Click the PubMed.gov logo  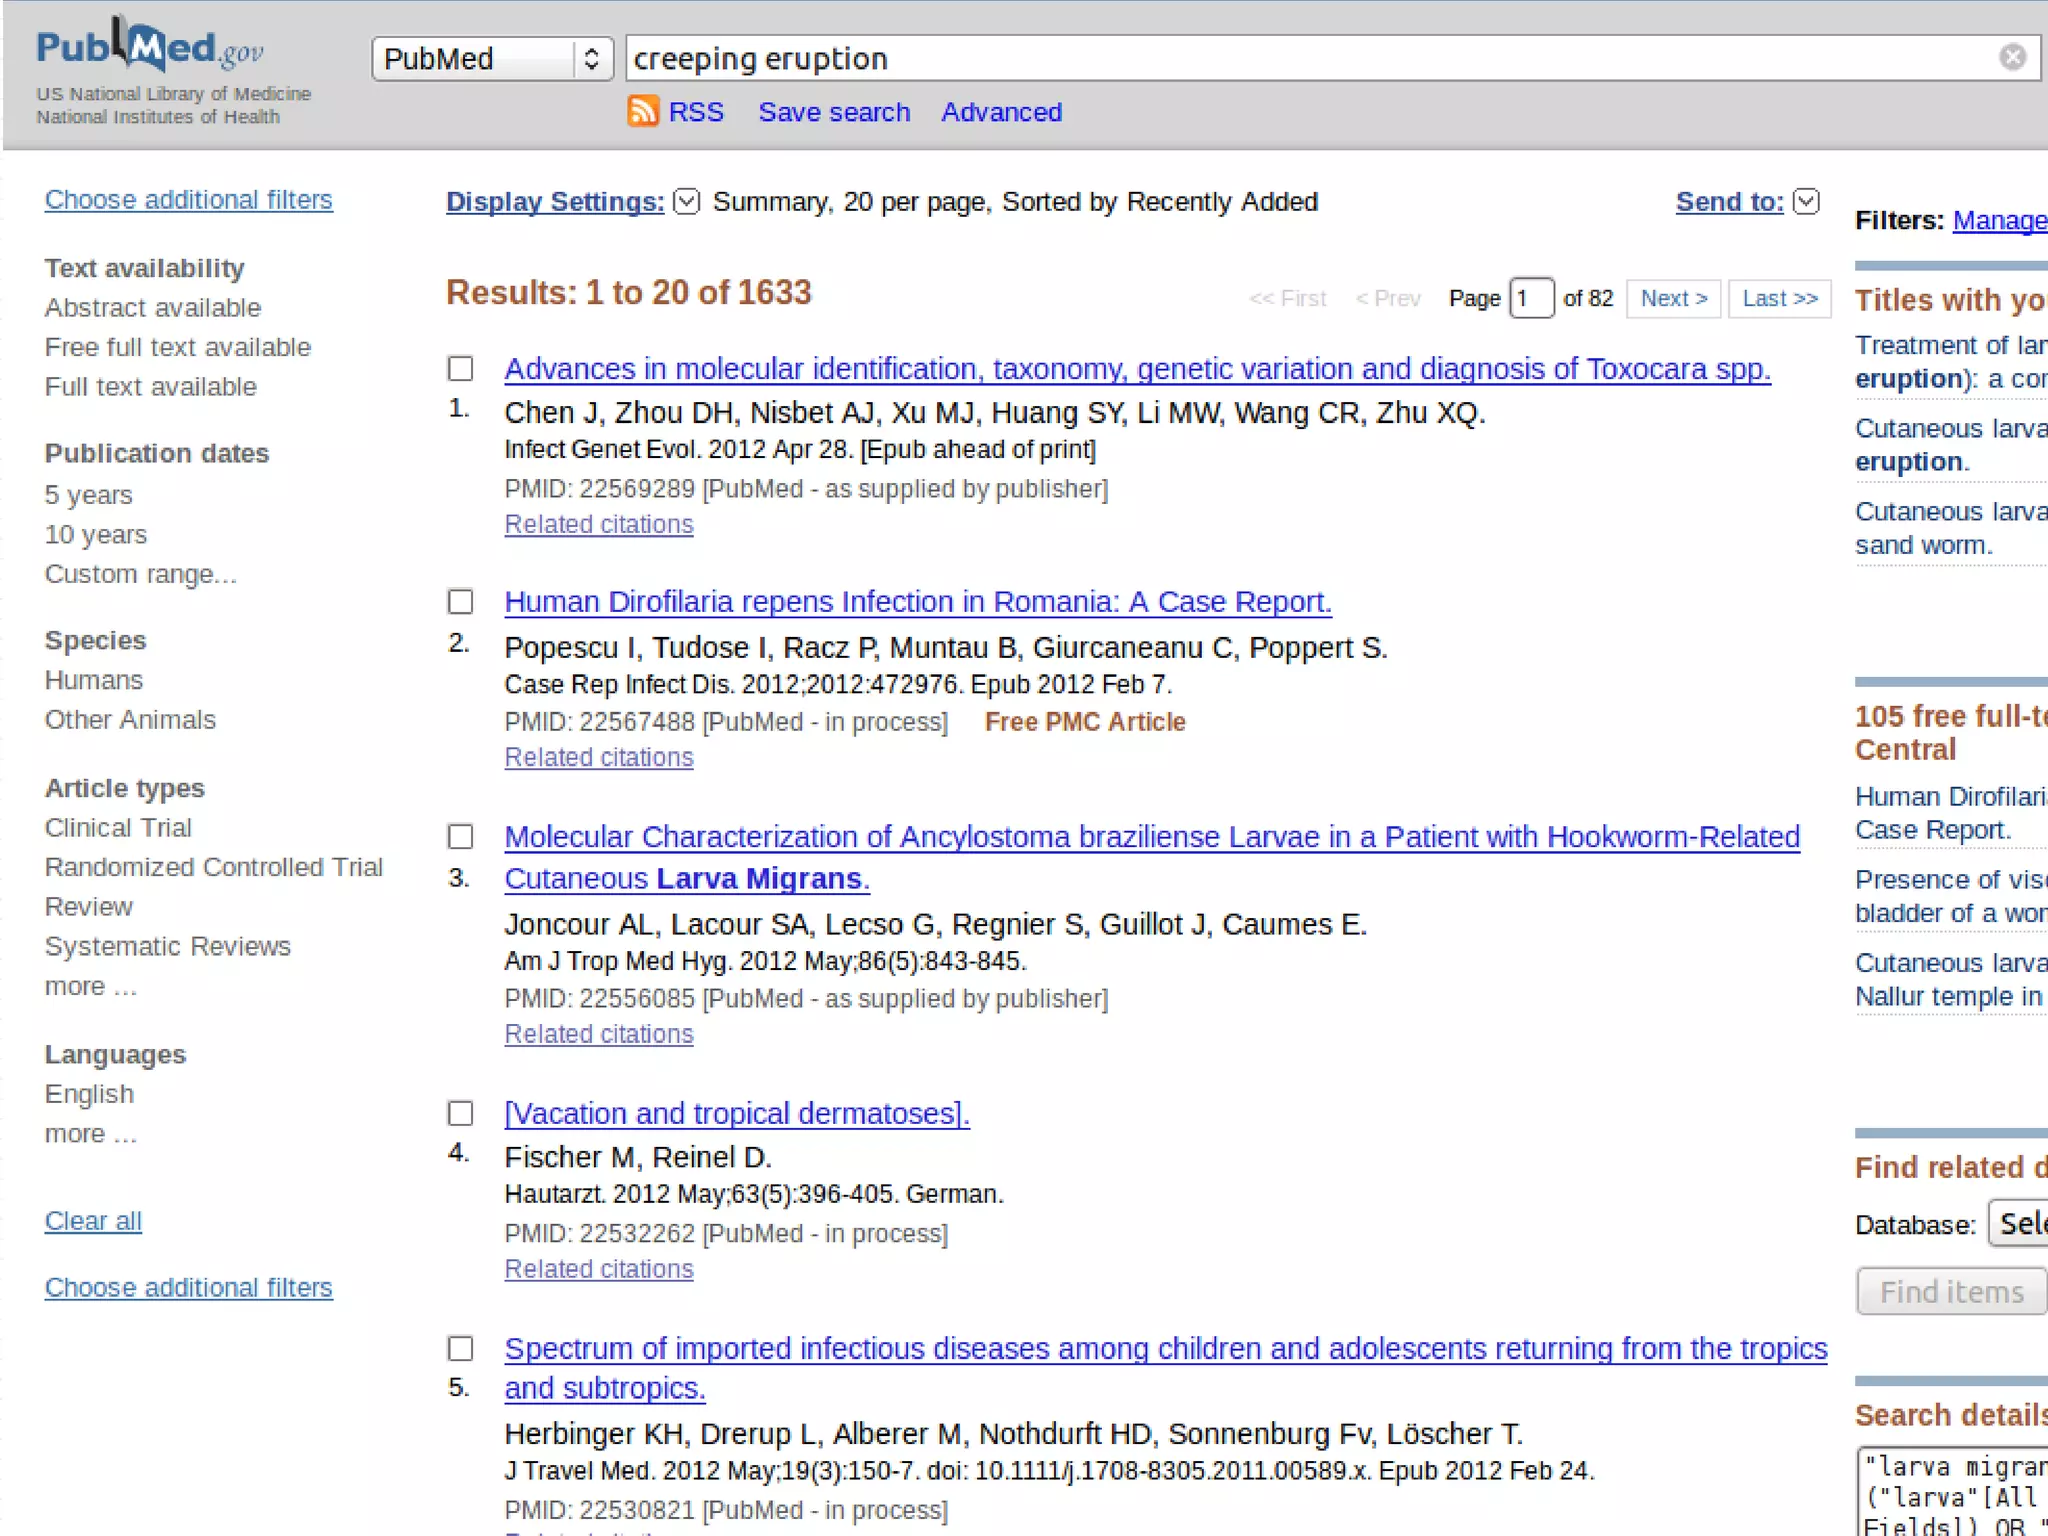coord(150,47)
